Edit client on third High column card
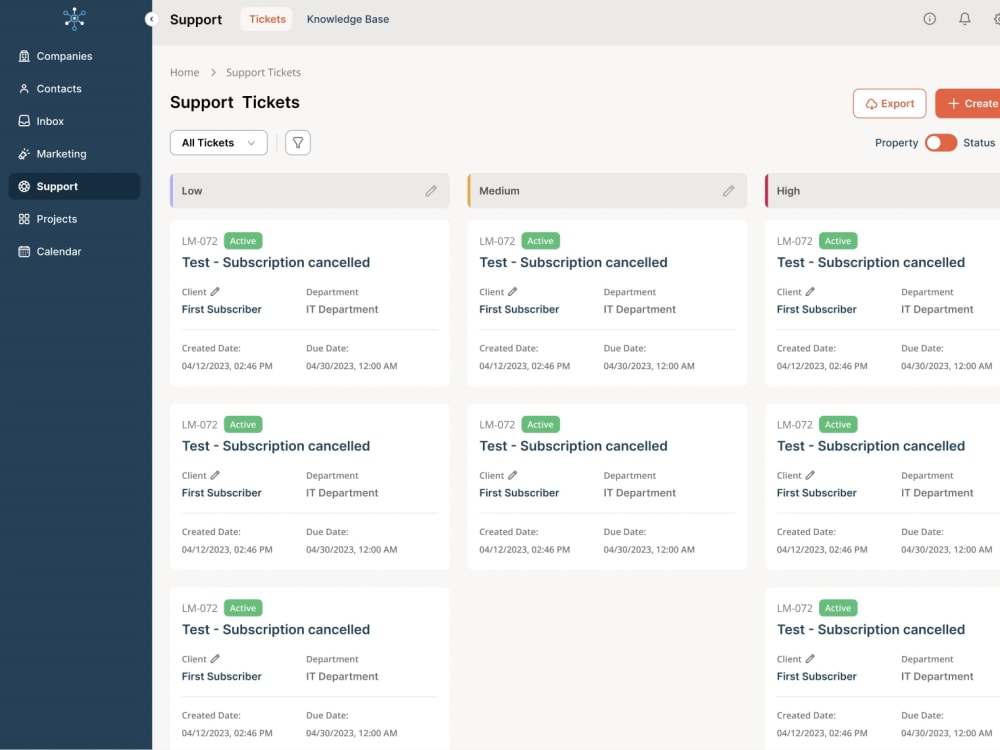 coord(811,659)
